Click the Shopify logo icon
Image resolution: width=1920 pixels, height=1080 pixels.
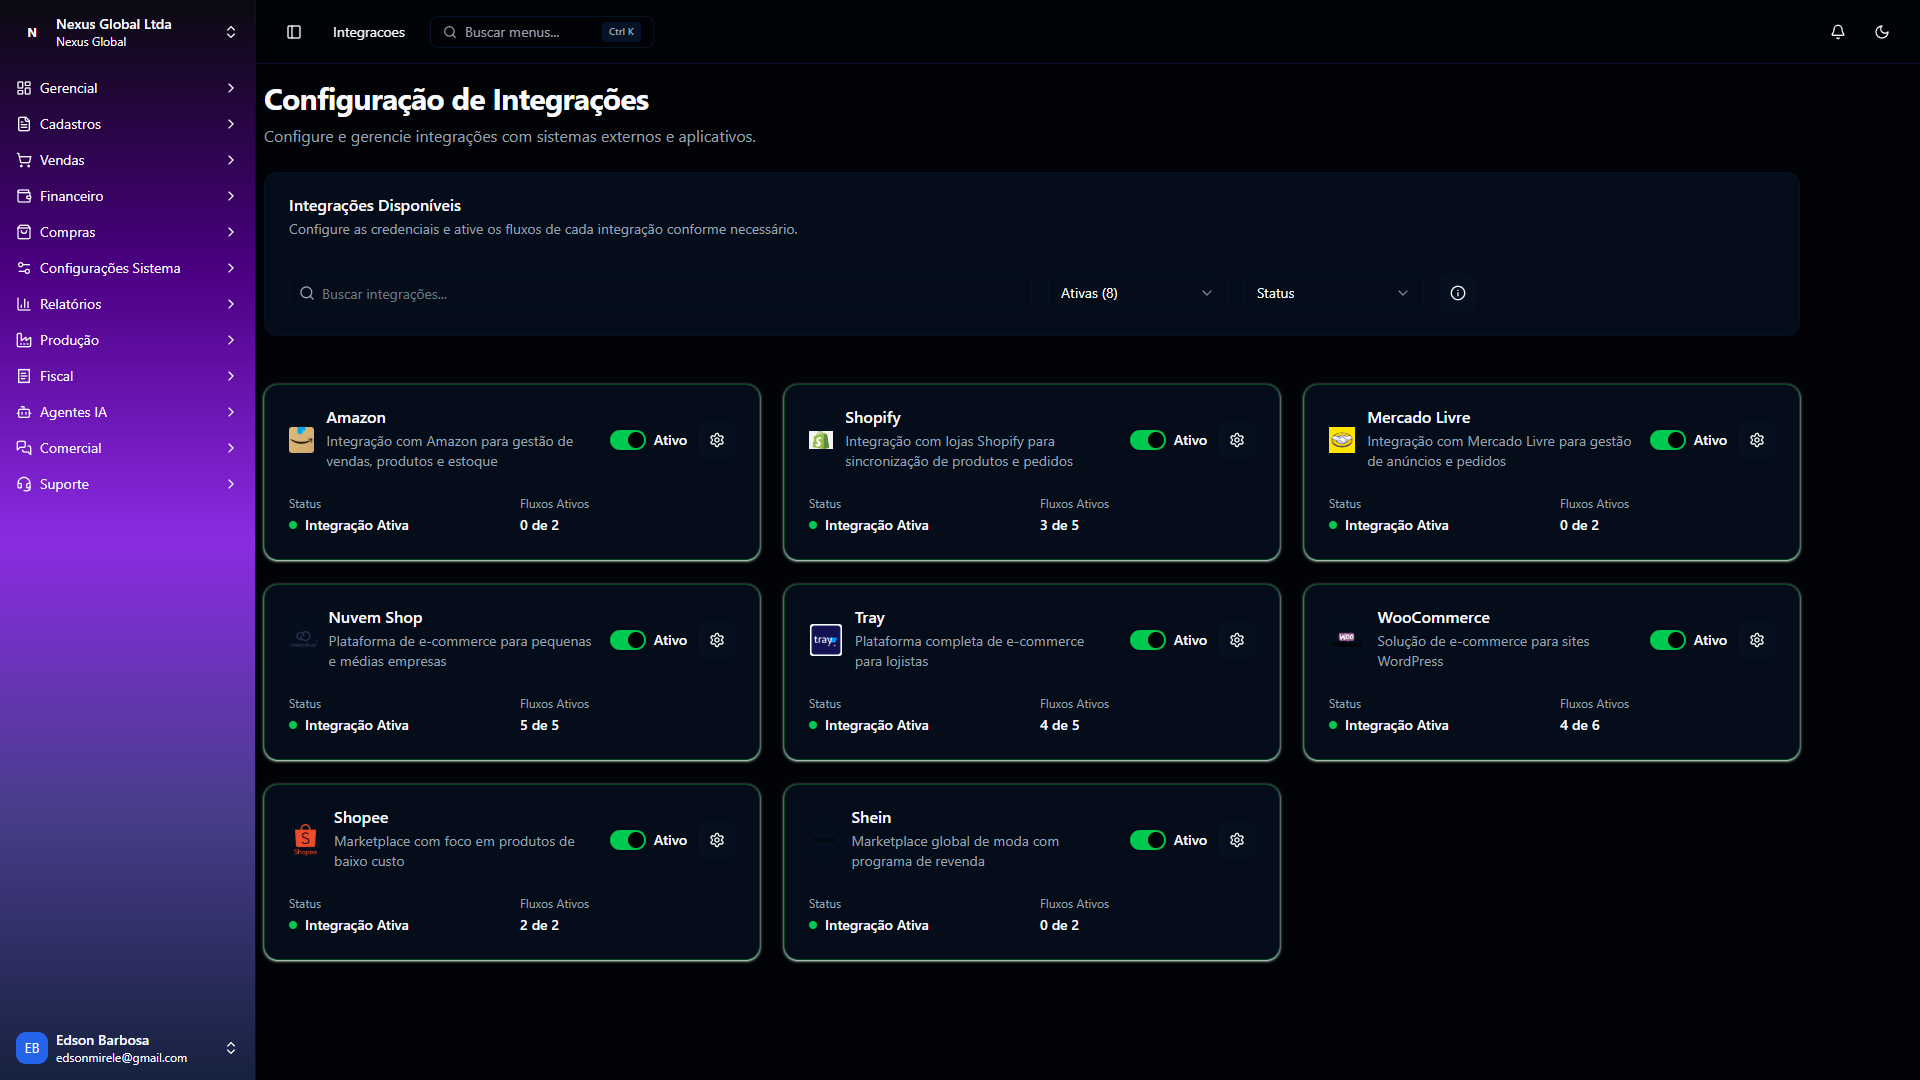click(x=821, y=440)
